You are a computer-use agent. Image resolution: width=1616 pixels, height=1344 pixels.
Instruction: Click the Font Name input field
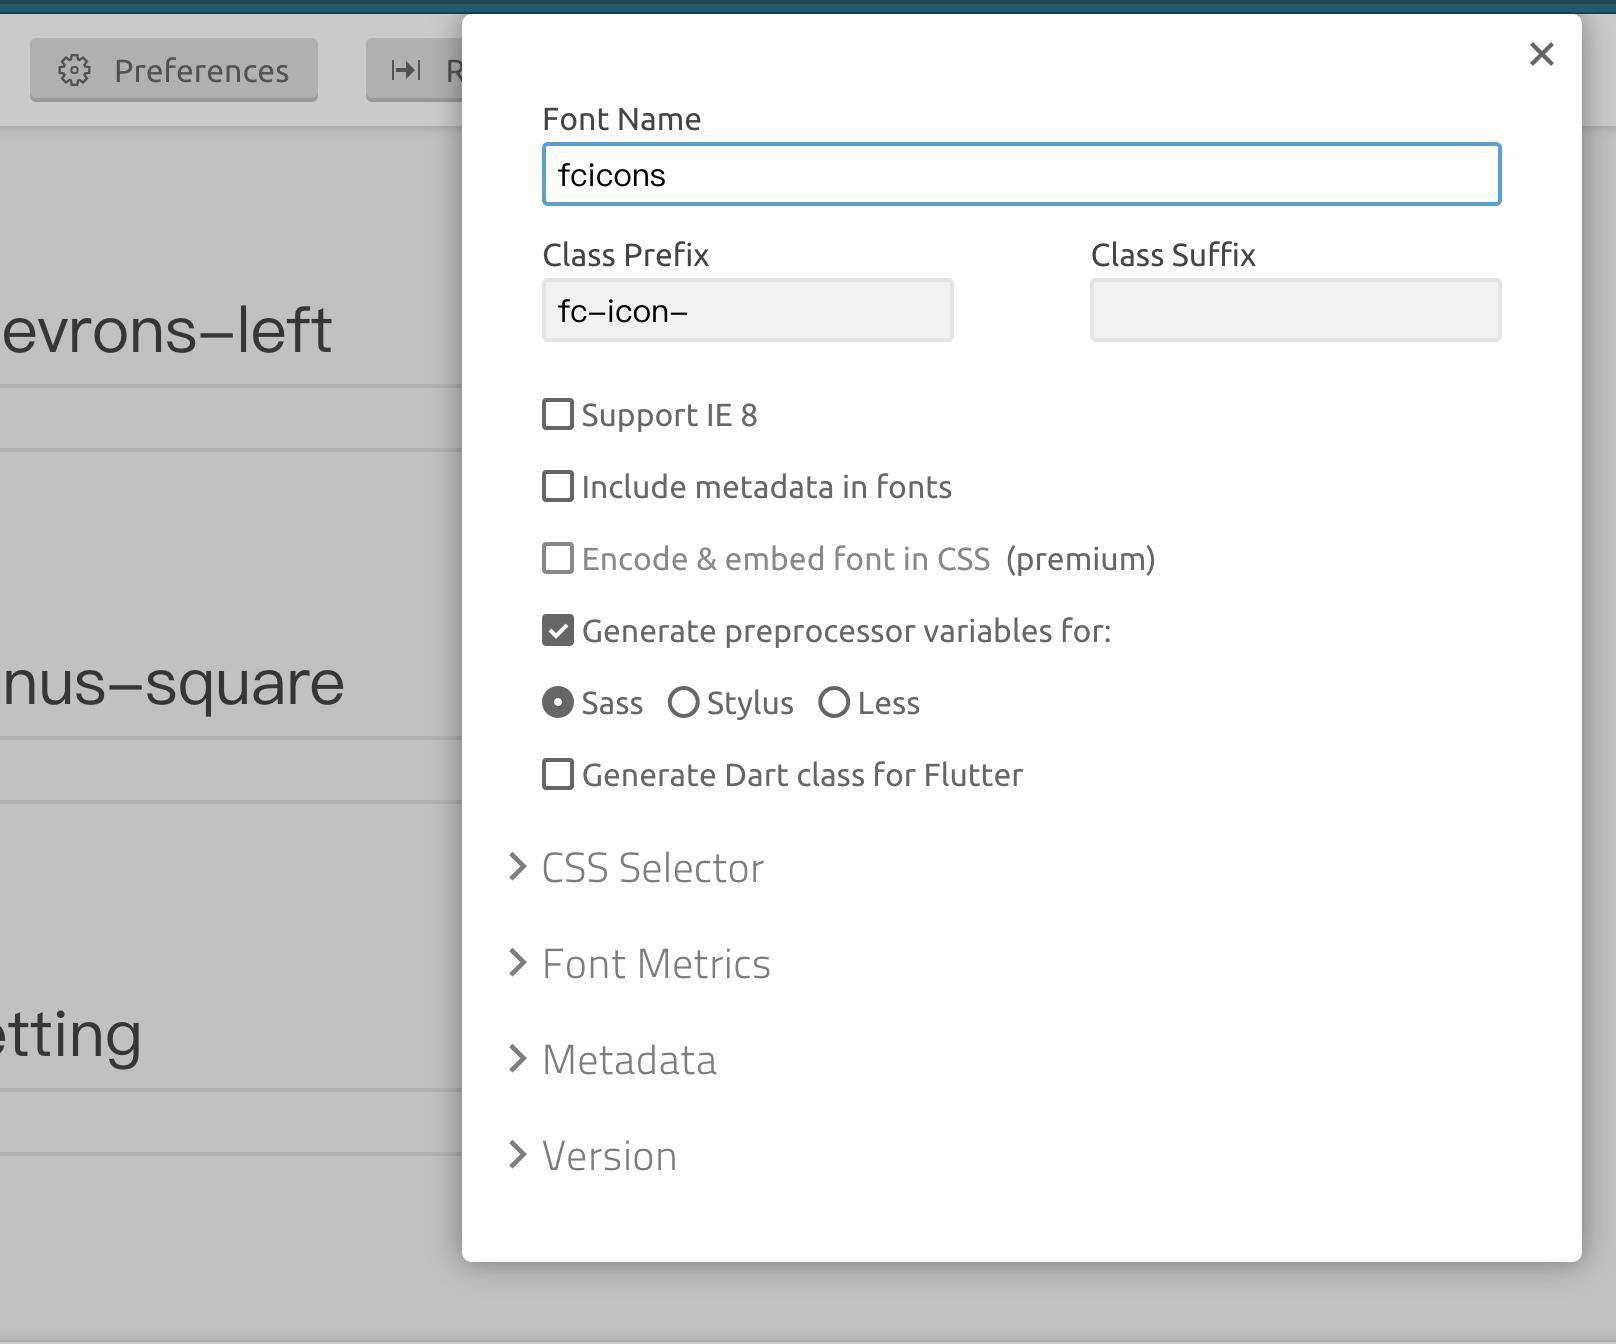click(1021, 174)
